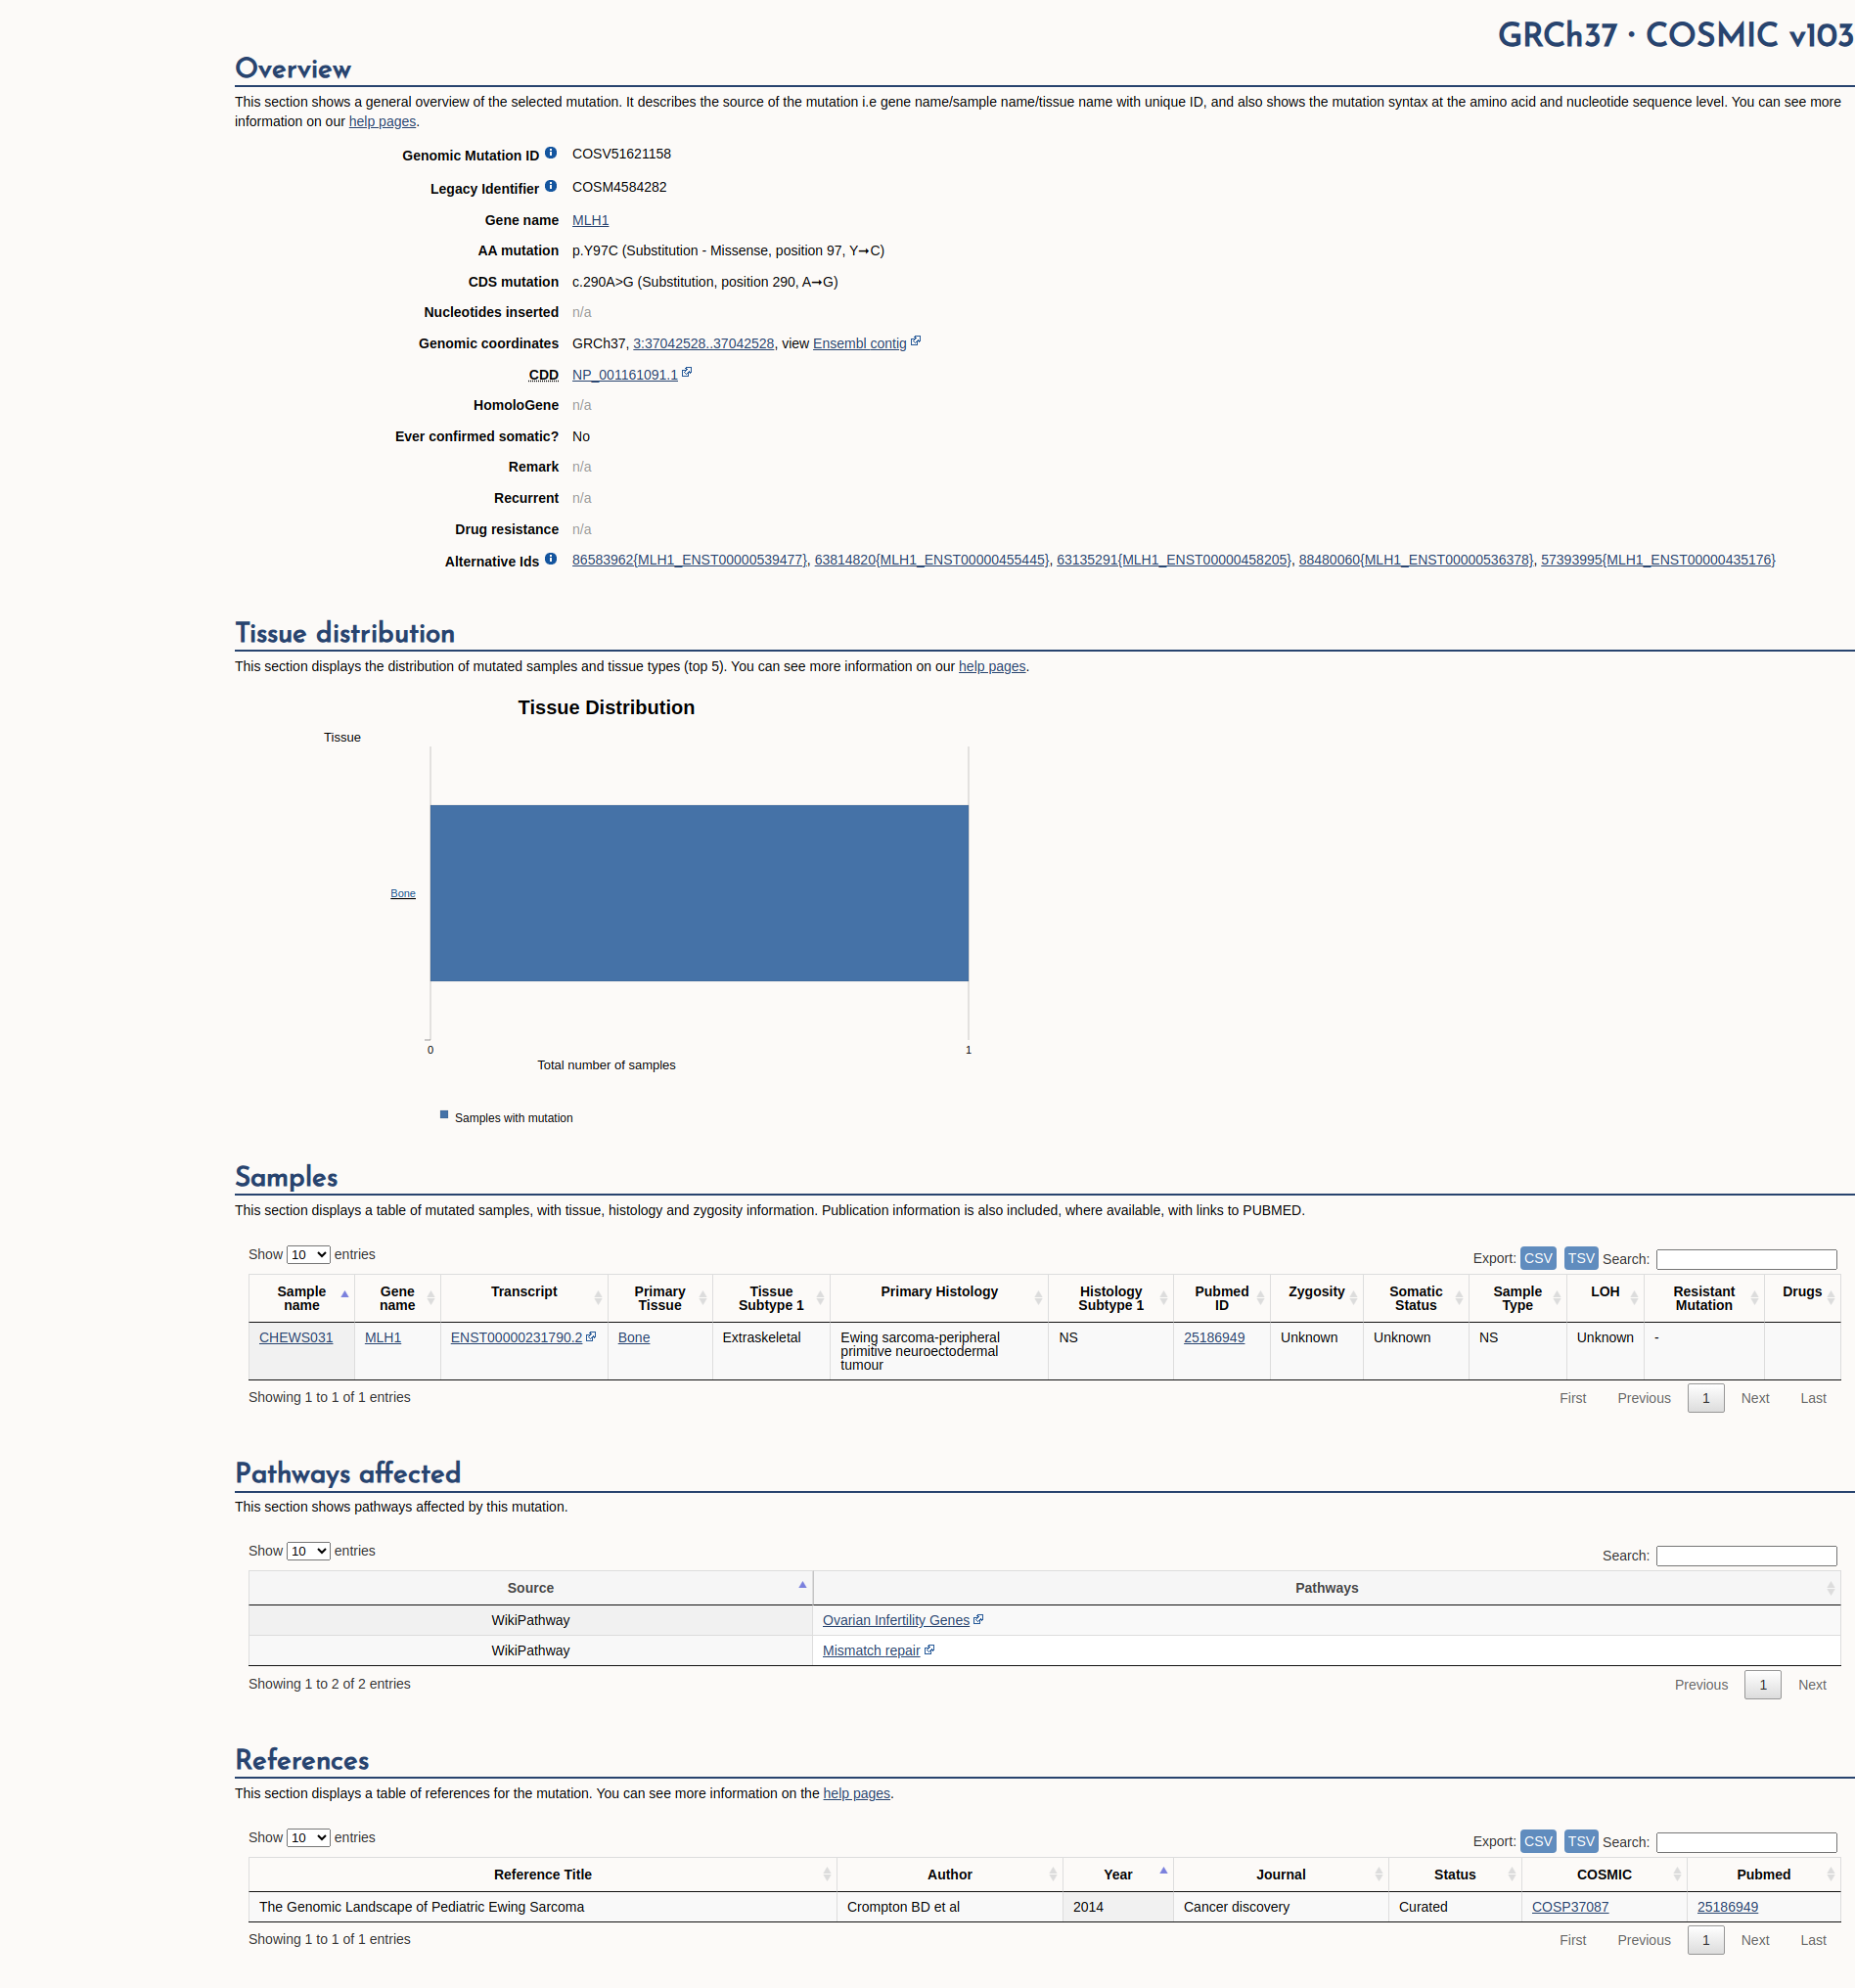Open the Ensembl contig link
Image resolution: width=1855 pixels, height=1988 pixels.
click(860, 343)
